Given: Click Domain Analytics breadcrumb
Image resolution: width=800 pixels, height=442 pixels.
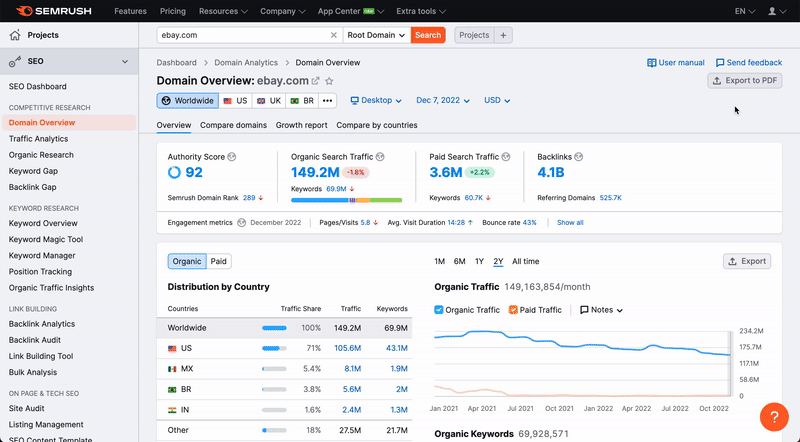Looking at the screenshot, I should [246, 63].
